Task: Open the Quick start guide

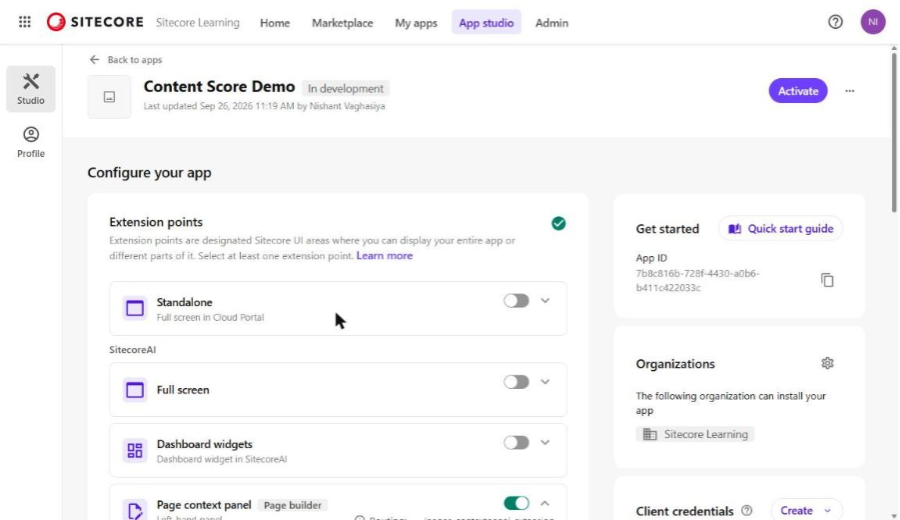Action: [x=781, y=229]
